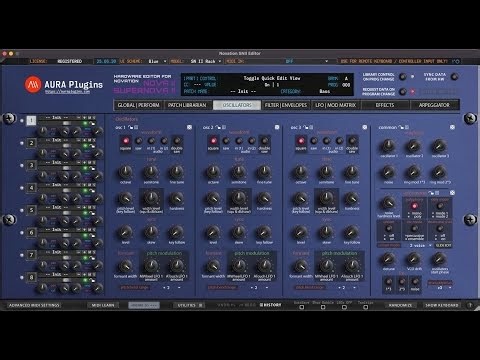Click the MIDI Learn button
The image size is (480, 360).
click(103, 305)
